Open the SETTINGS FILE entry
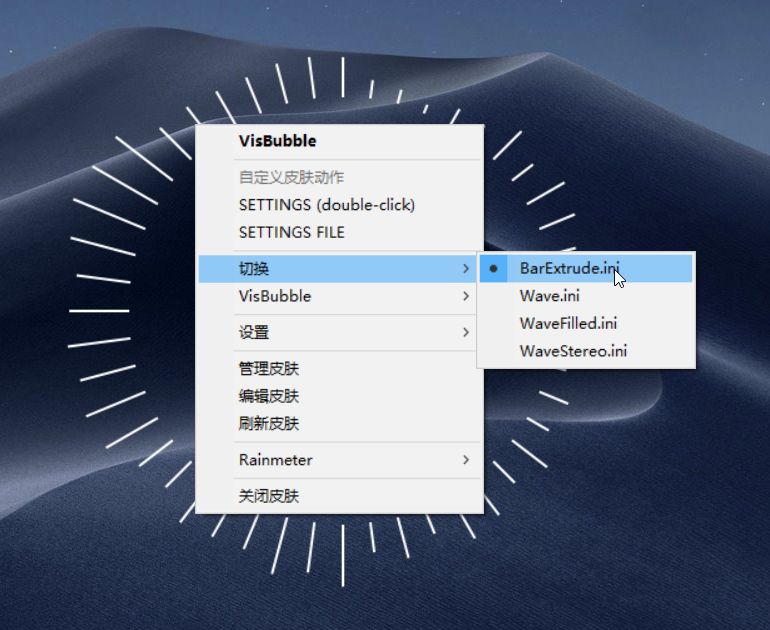 pyautogui.click(x=339, y=232)
